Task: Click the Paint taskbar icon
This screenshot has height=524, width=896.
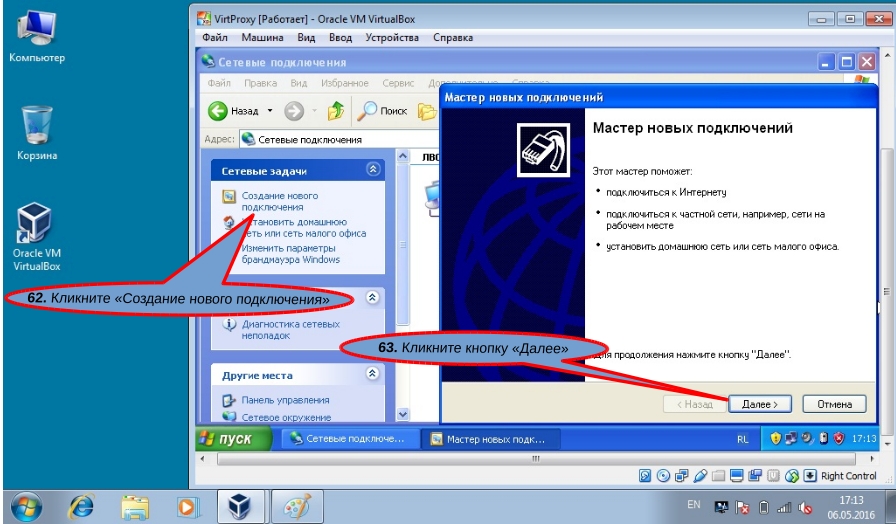Action: click(297, 507)
